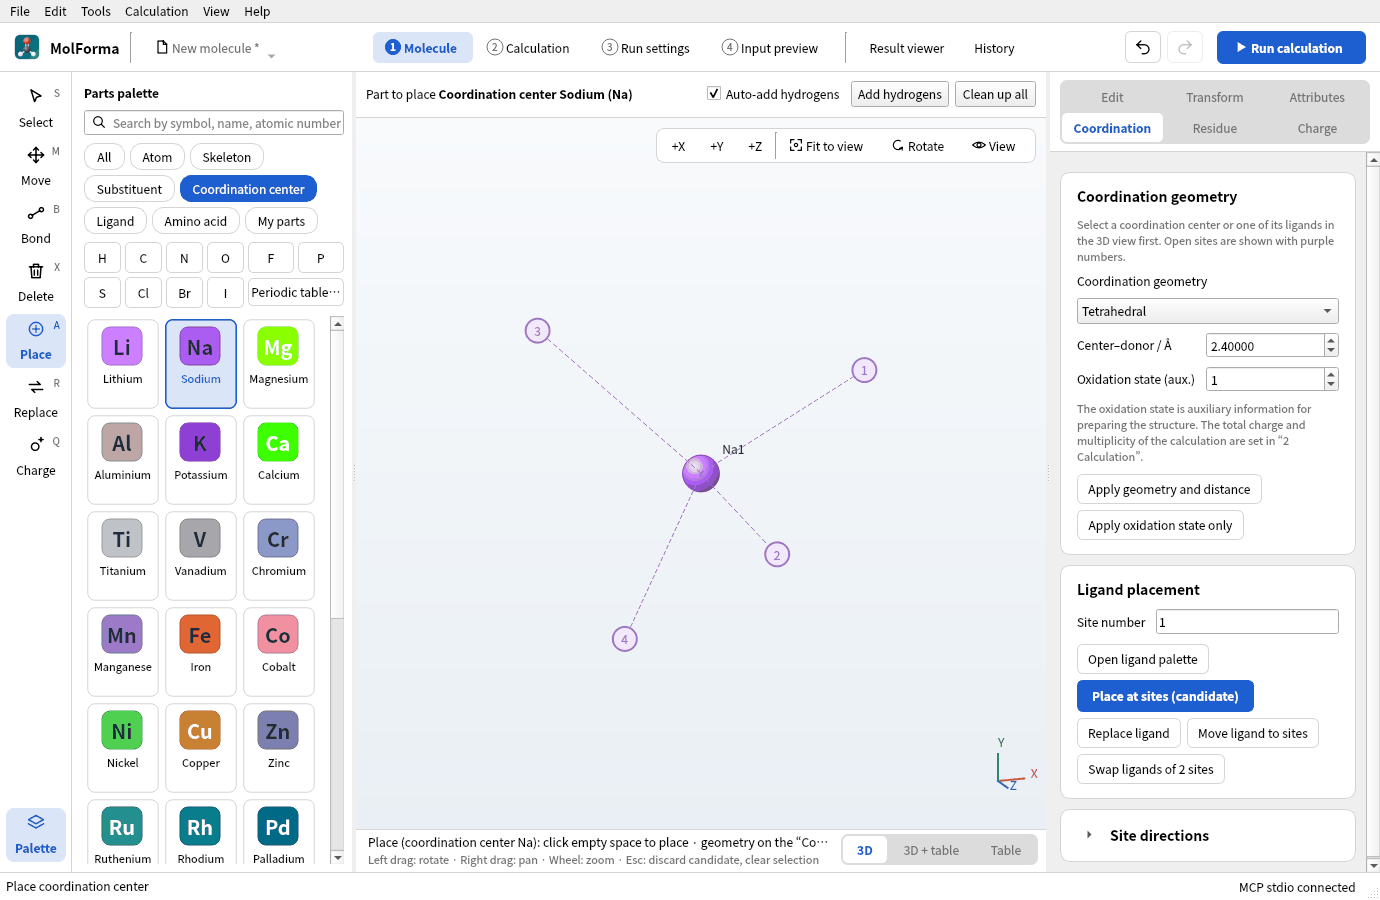Increase the Center-donor distance stepper

click(x=1331, y=340)
